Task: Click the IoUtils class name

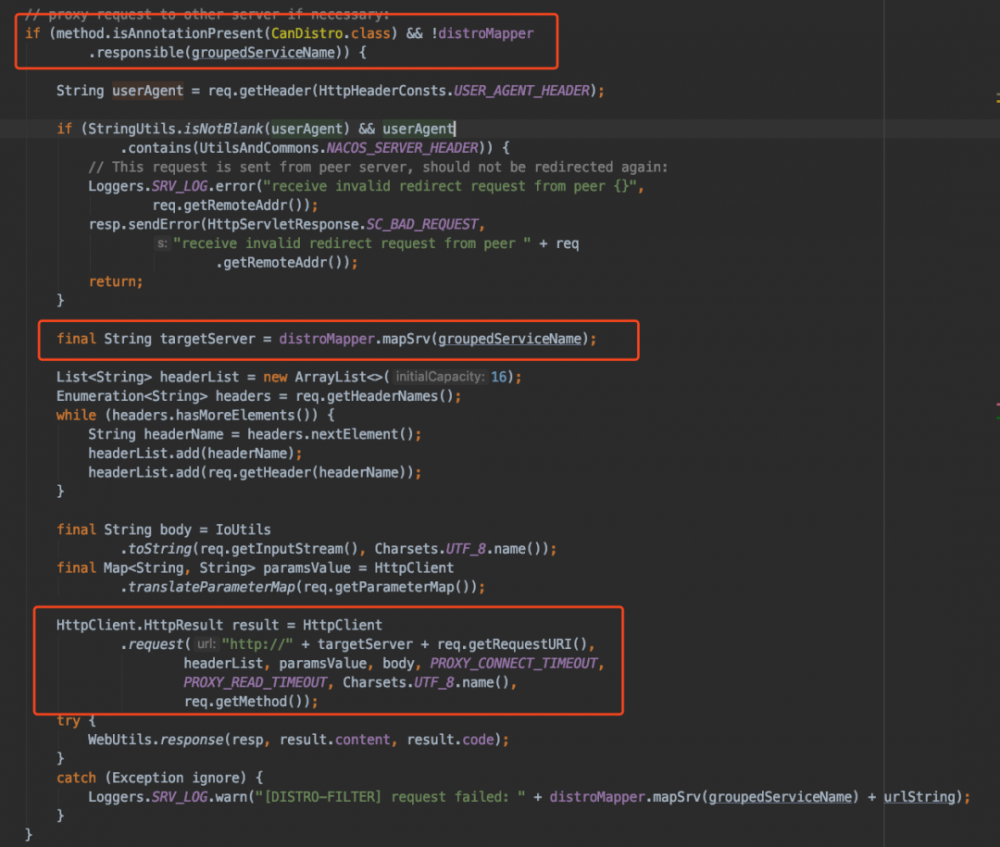Action: (x=242, y=529)
